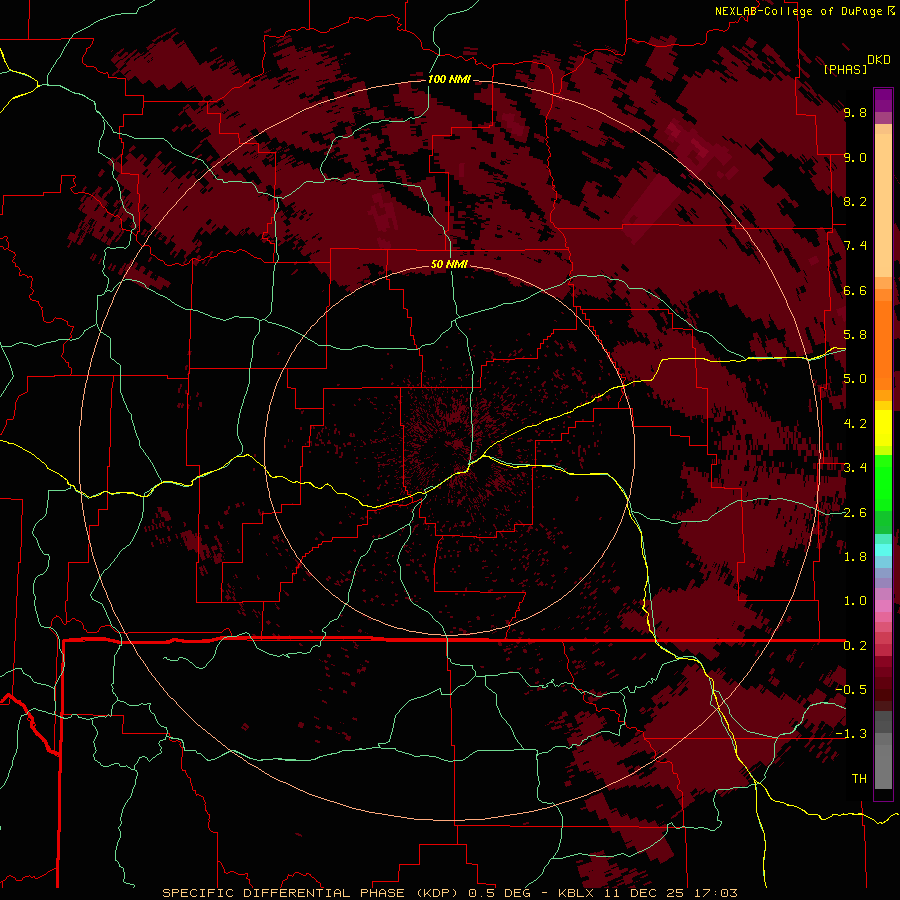The width and height of the screenshot is (900, 900).
Task: Click the 0.2 value on color scale
Action: pyautogui.click(x=855, y=646)
